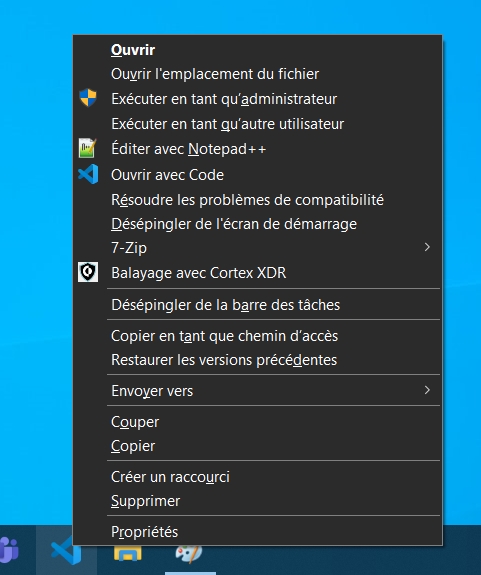Image resolution: width=481 pixels, height=575 pixels.
Task: Open the 7-Zip submenu entry
Action: pyautogui.click(x=258, y=248)
